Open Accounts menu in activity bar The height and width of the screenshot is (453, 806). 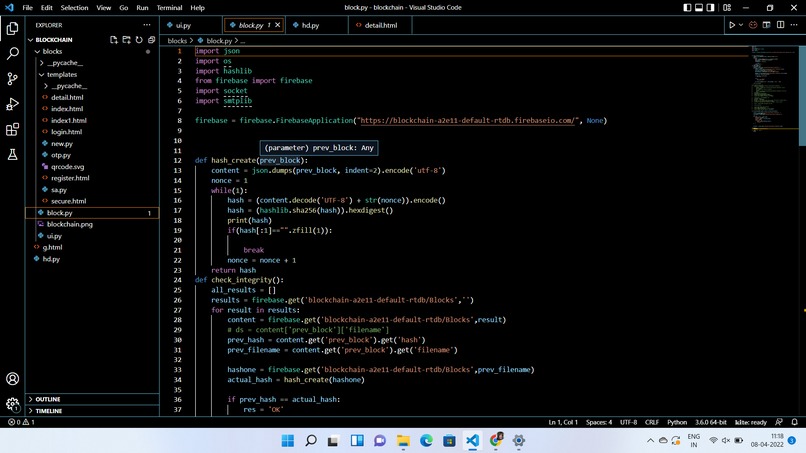[12, 379]
